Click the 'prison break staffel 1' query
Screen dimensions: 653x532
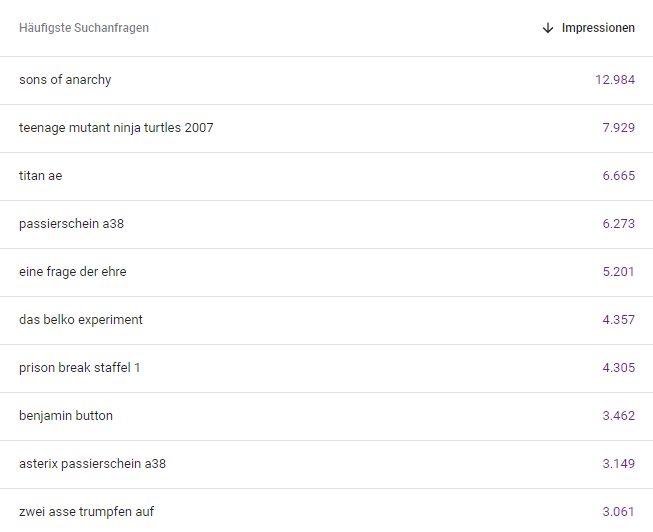80,368
